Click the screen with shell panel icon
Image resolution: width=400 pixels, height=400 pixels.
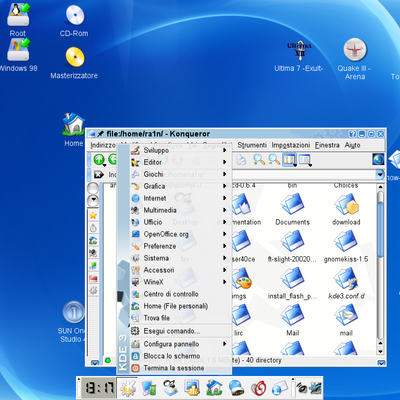pyautogui.click(x=192, y=388)
